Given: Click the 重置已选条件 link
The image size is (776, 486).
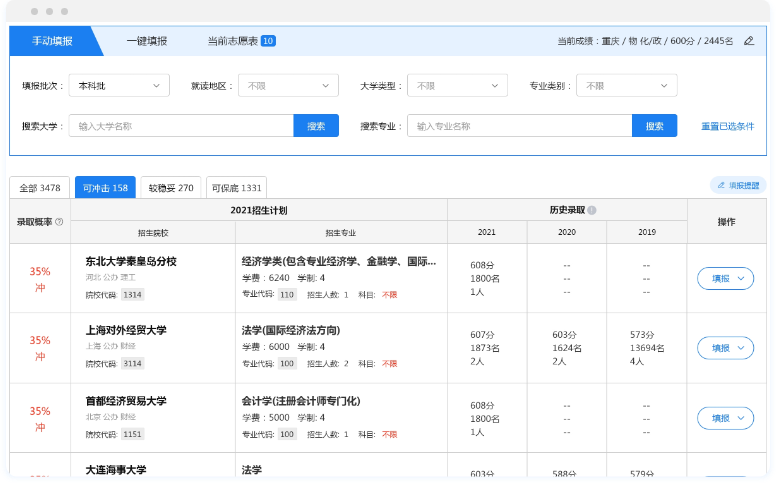Looking at the screenshot, I should click(728, 126).
